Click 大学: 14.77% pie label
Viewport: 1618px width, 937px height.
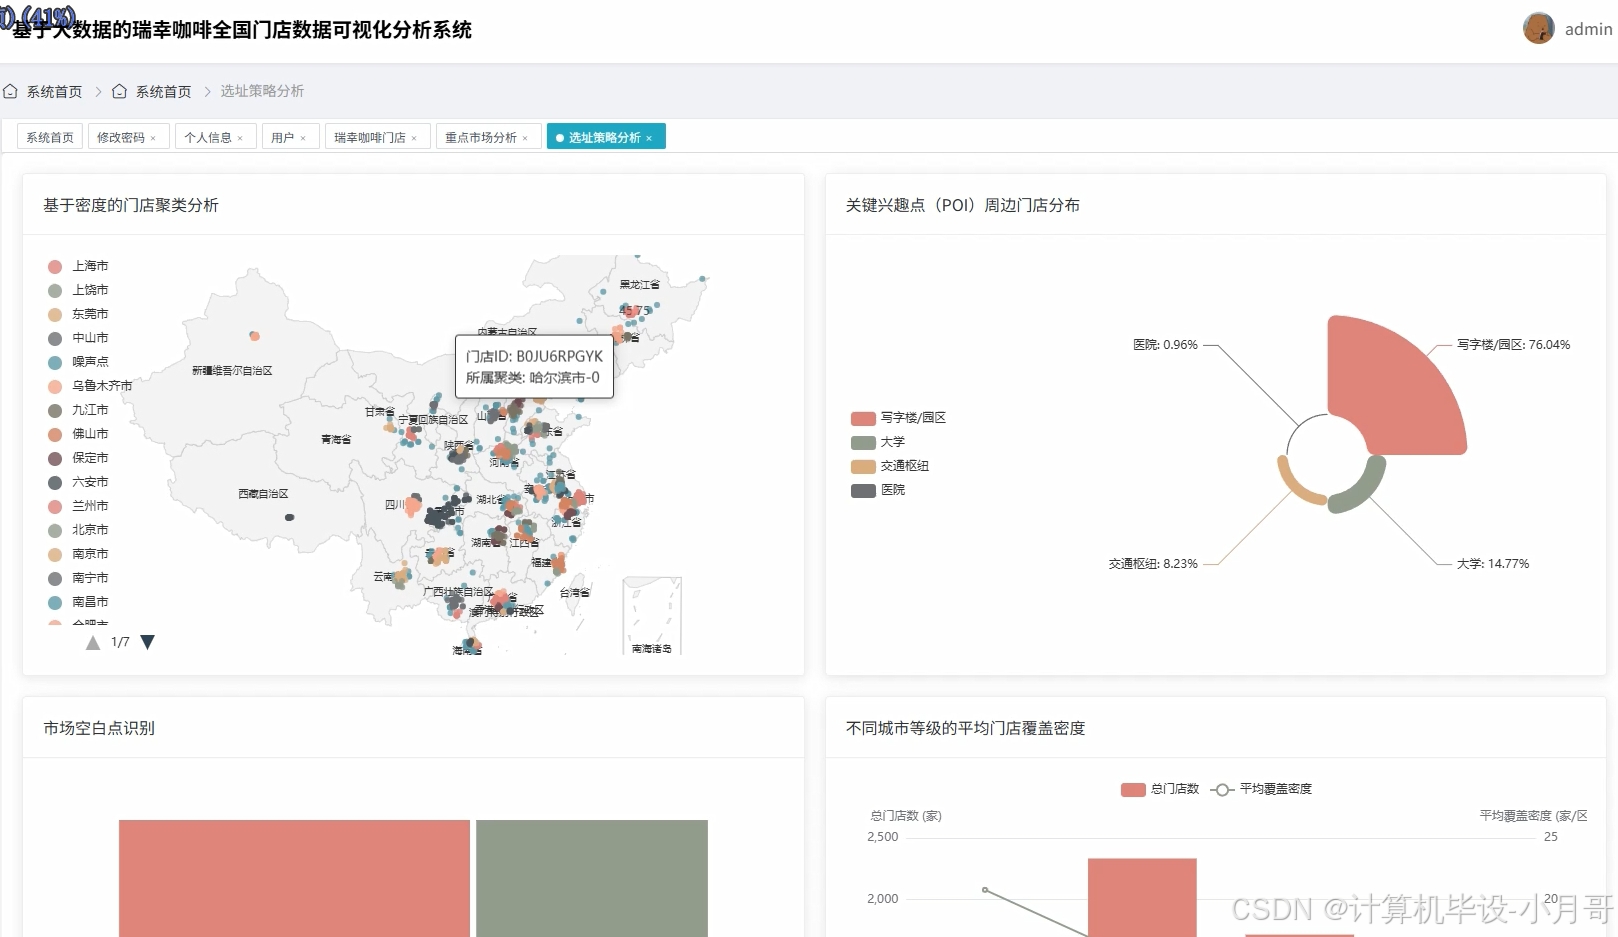1493,564
